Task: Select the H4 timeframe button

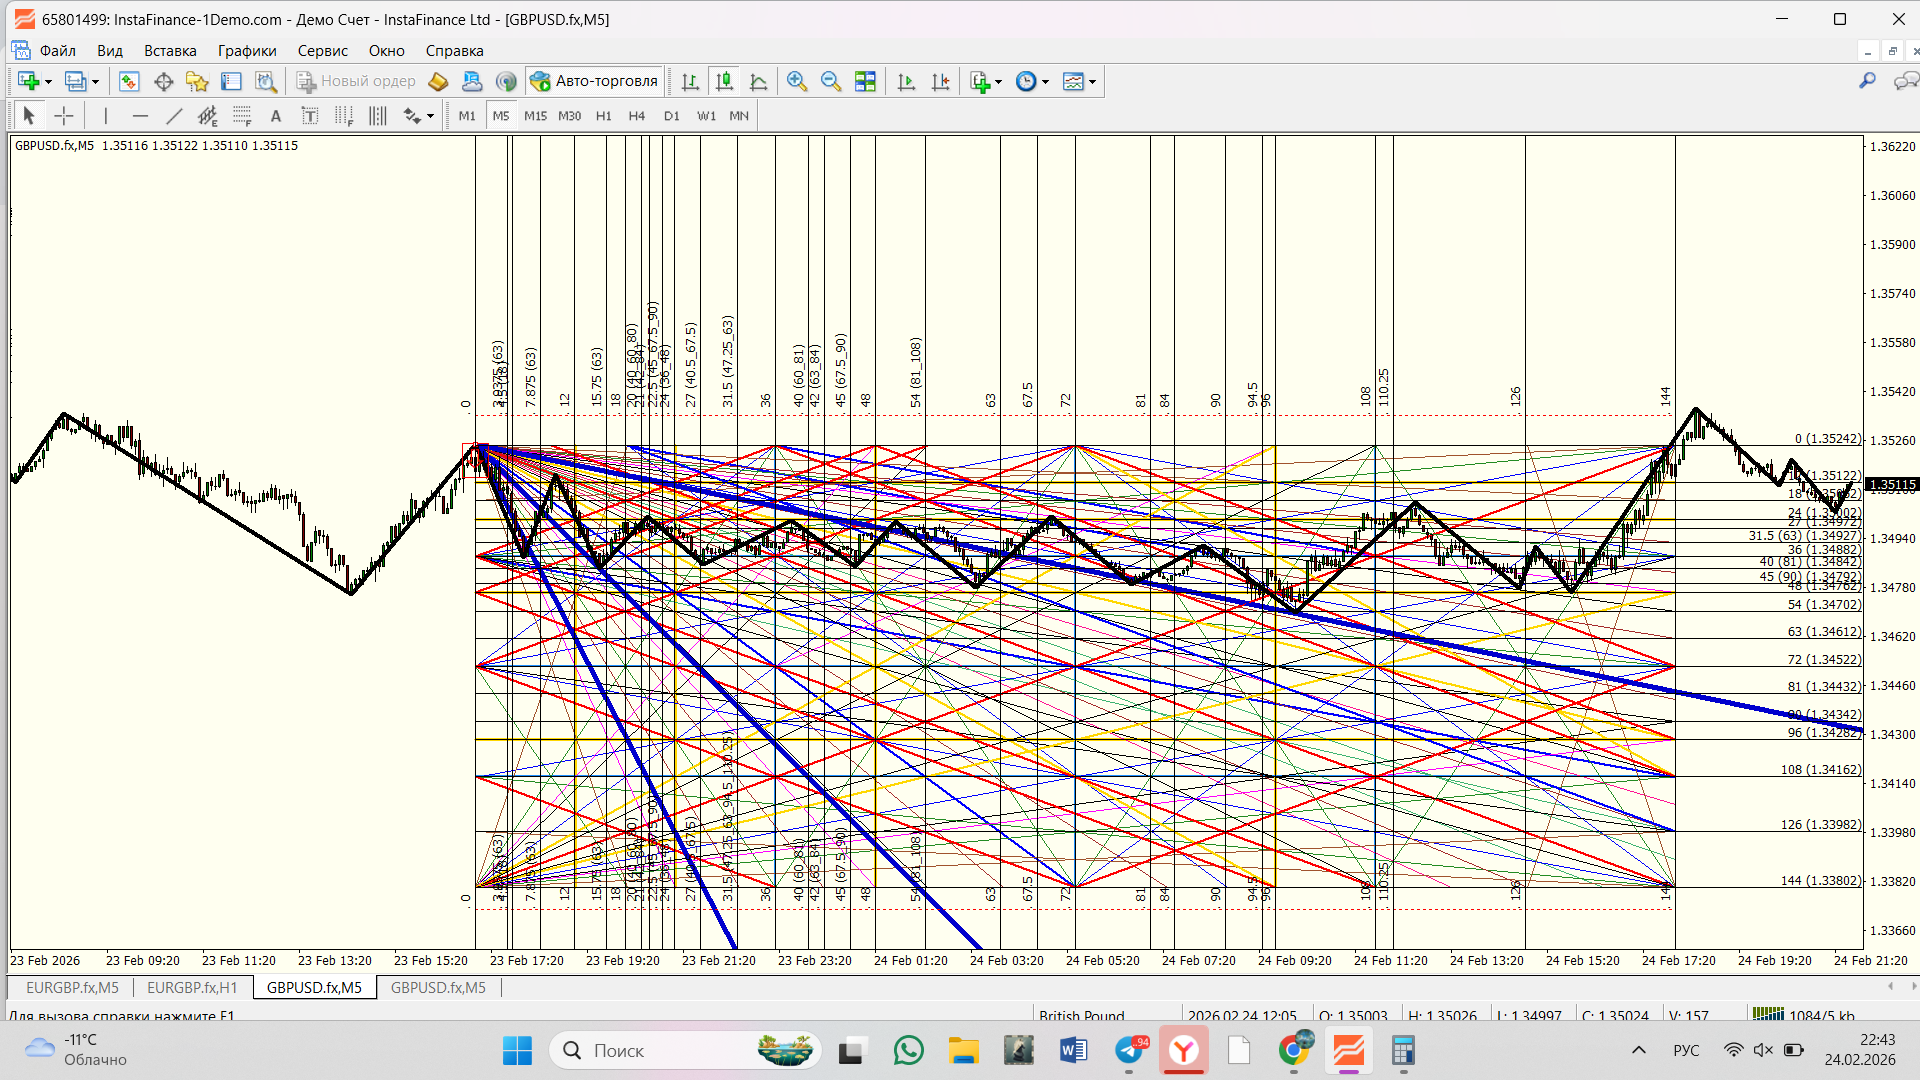Action: click(x=636, y=116)
